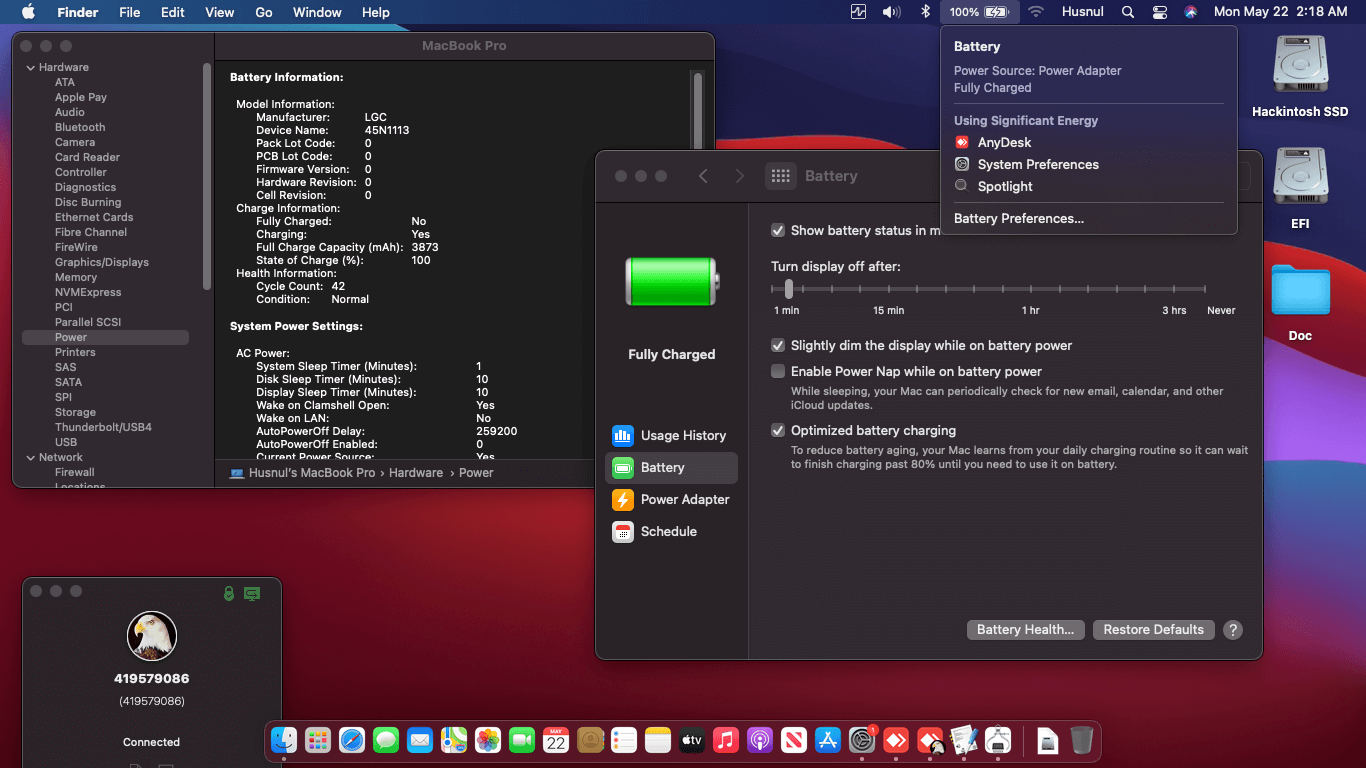1366x768 pixels.
Task: Open the Window menu
Action: click(x=317, y=12)
